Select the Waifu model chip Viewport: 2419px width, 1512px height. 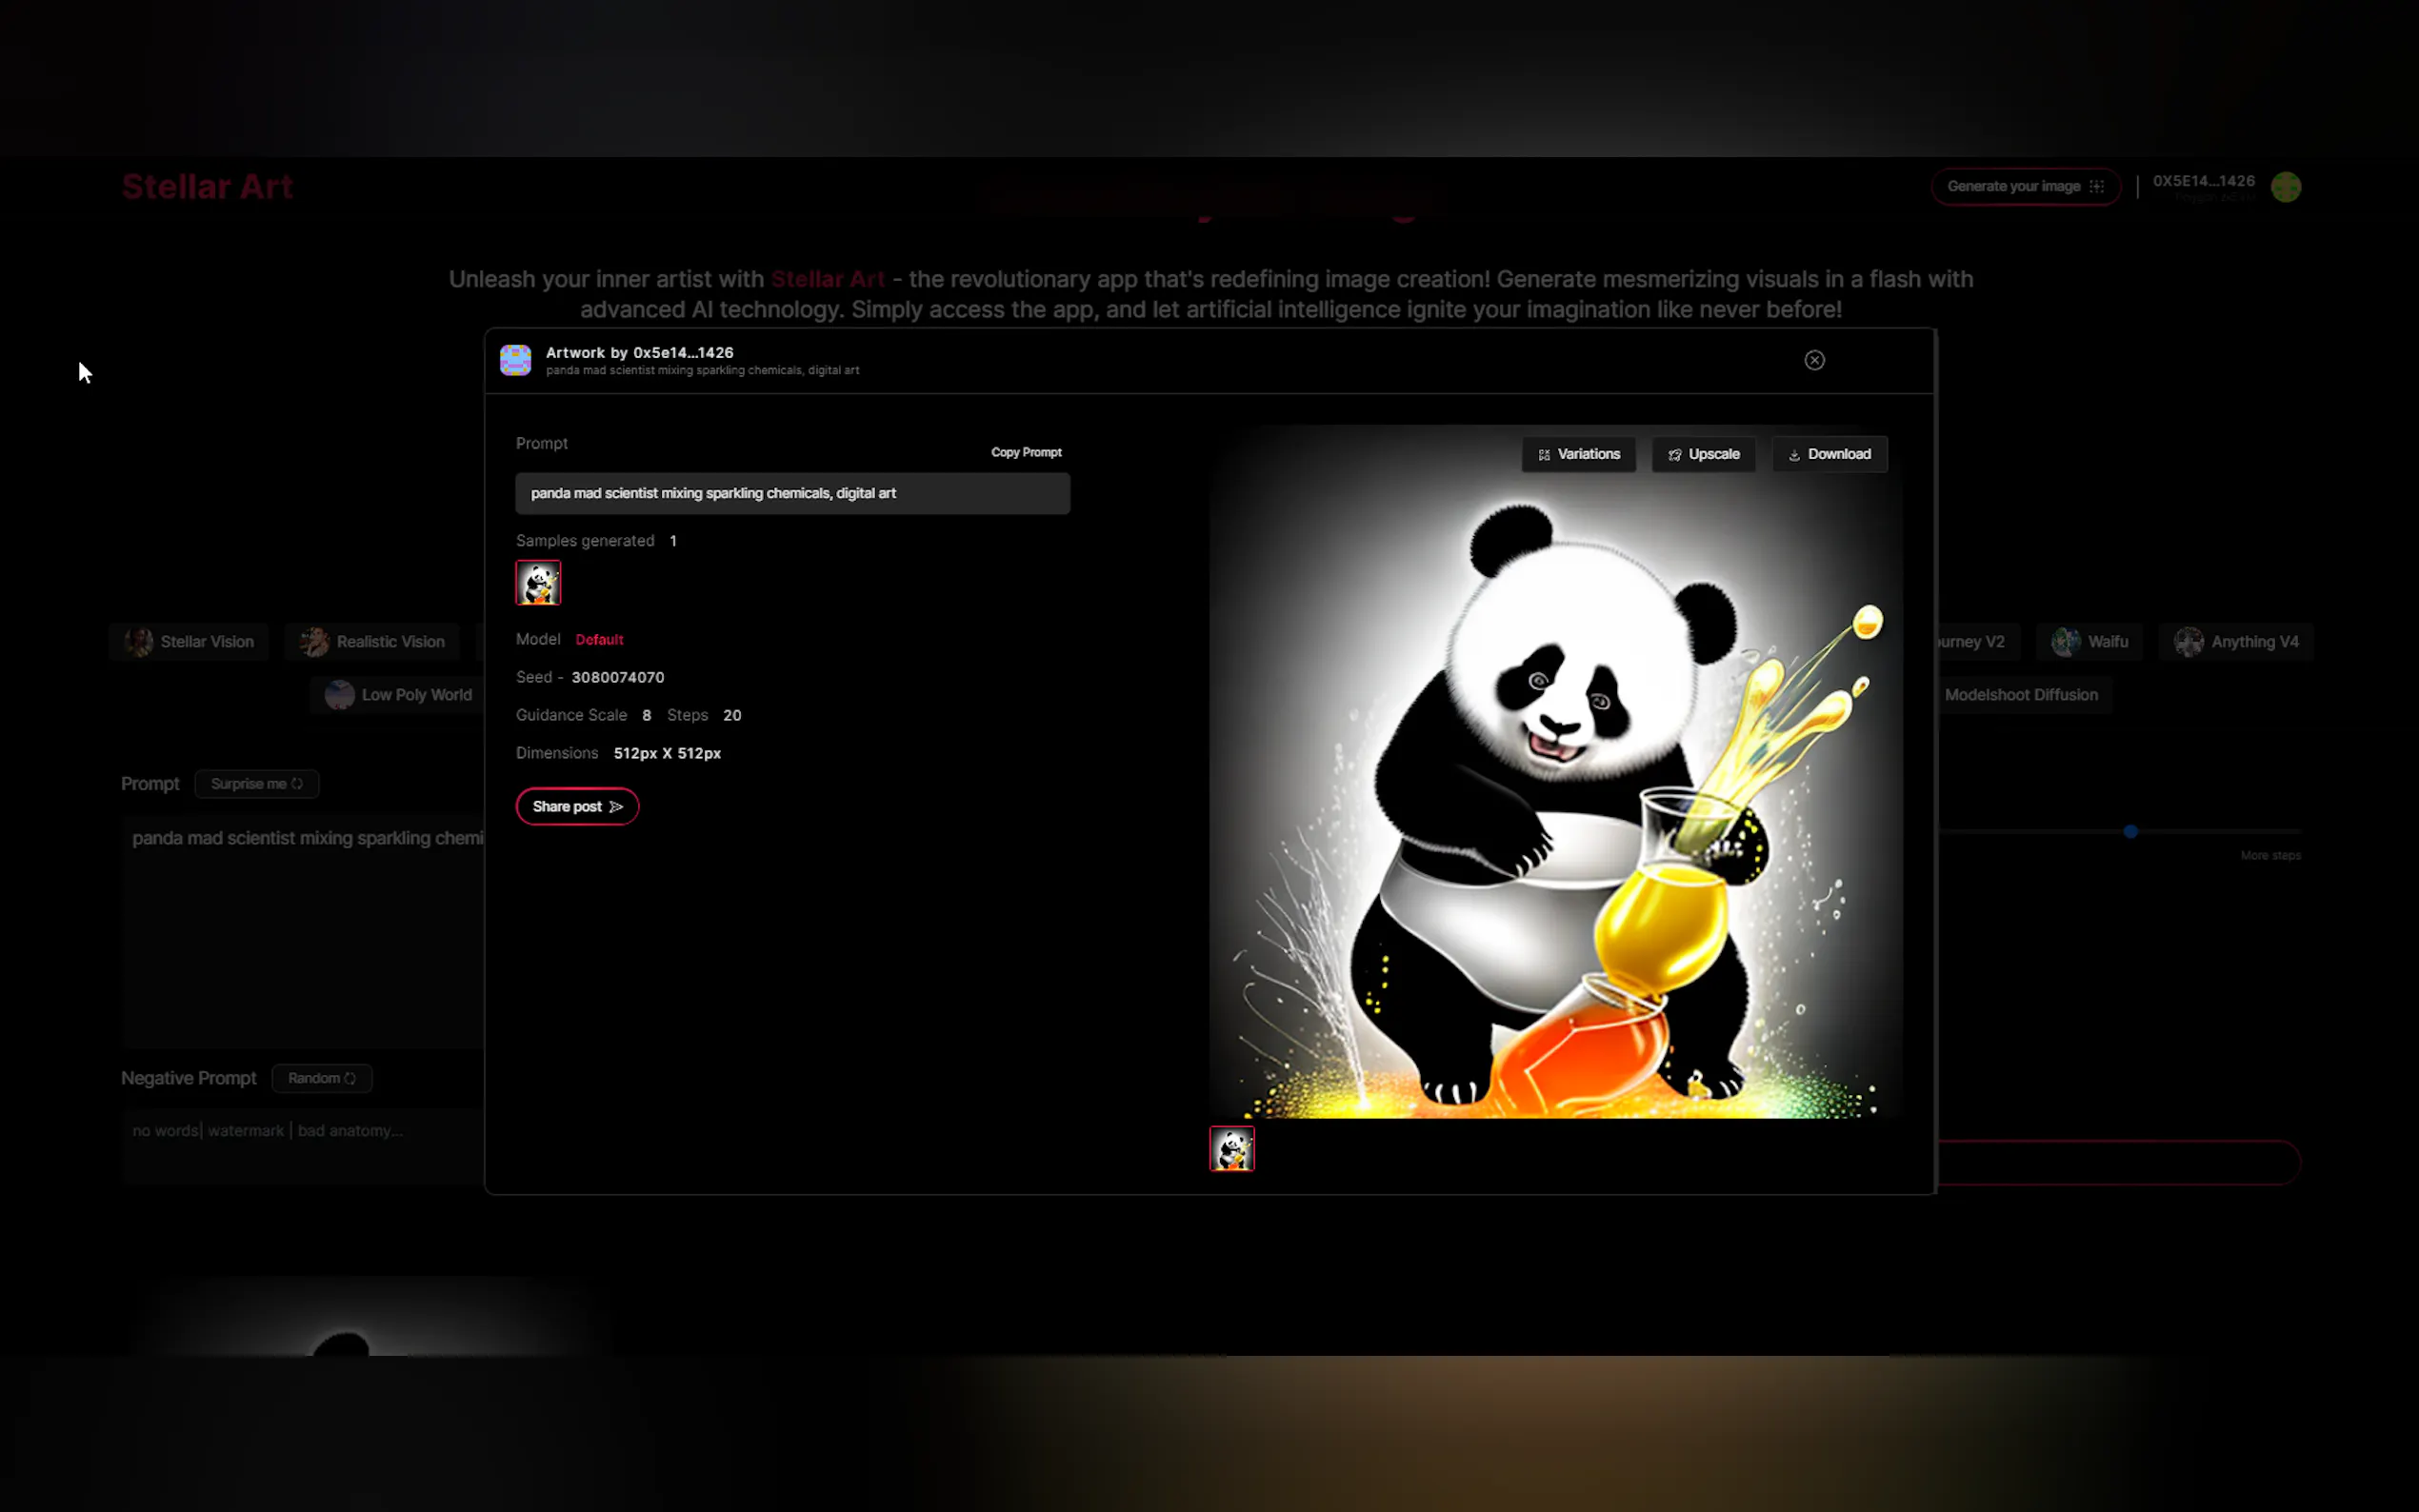coord(2089,641)
